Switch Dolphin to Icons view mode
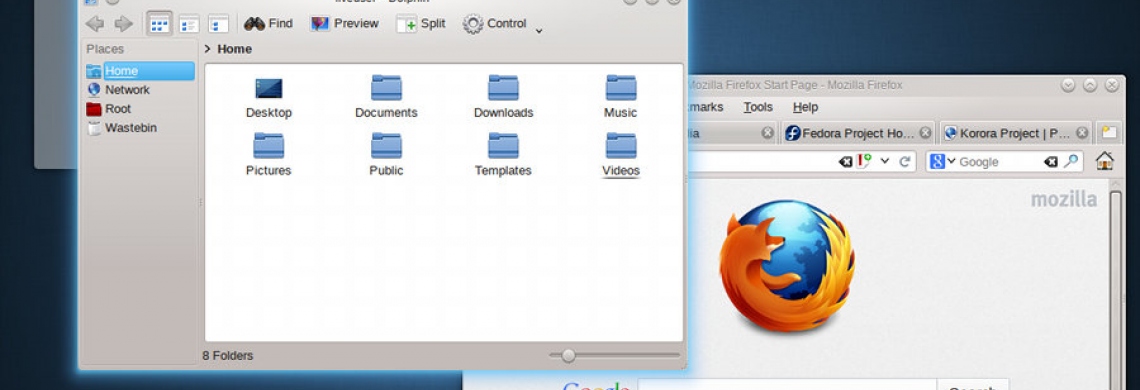This screenshot has width=1140, height=390. coord(159,24)
